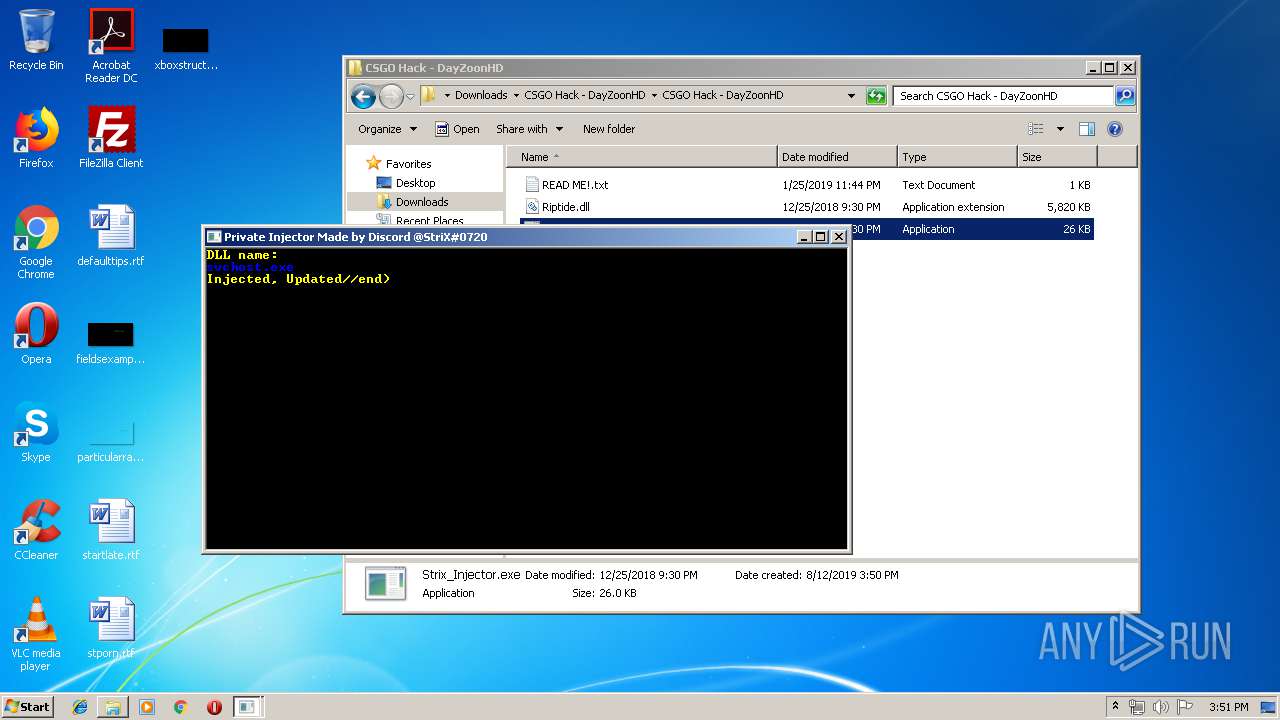1280x720 pixels.
Task: Select the fieldsexamp desktop file
Action: [x=111, y=342]
